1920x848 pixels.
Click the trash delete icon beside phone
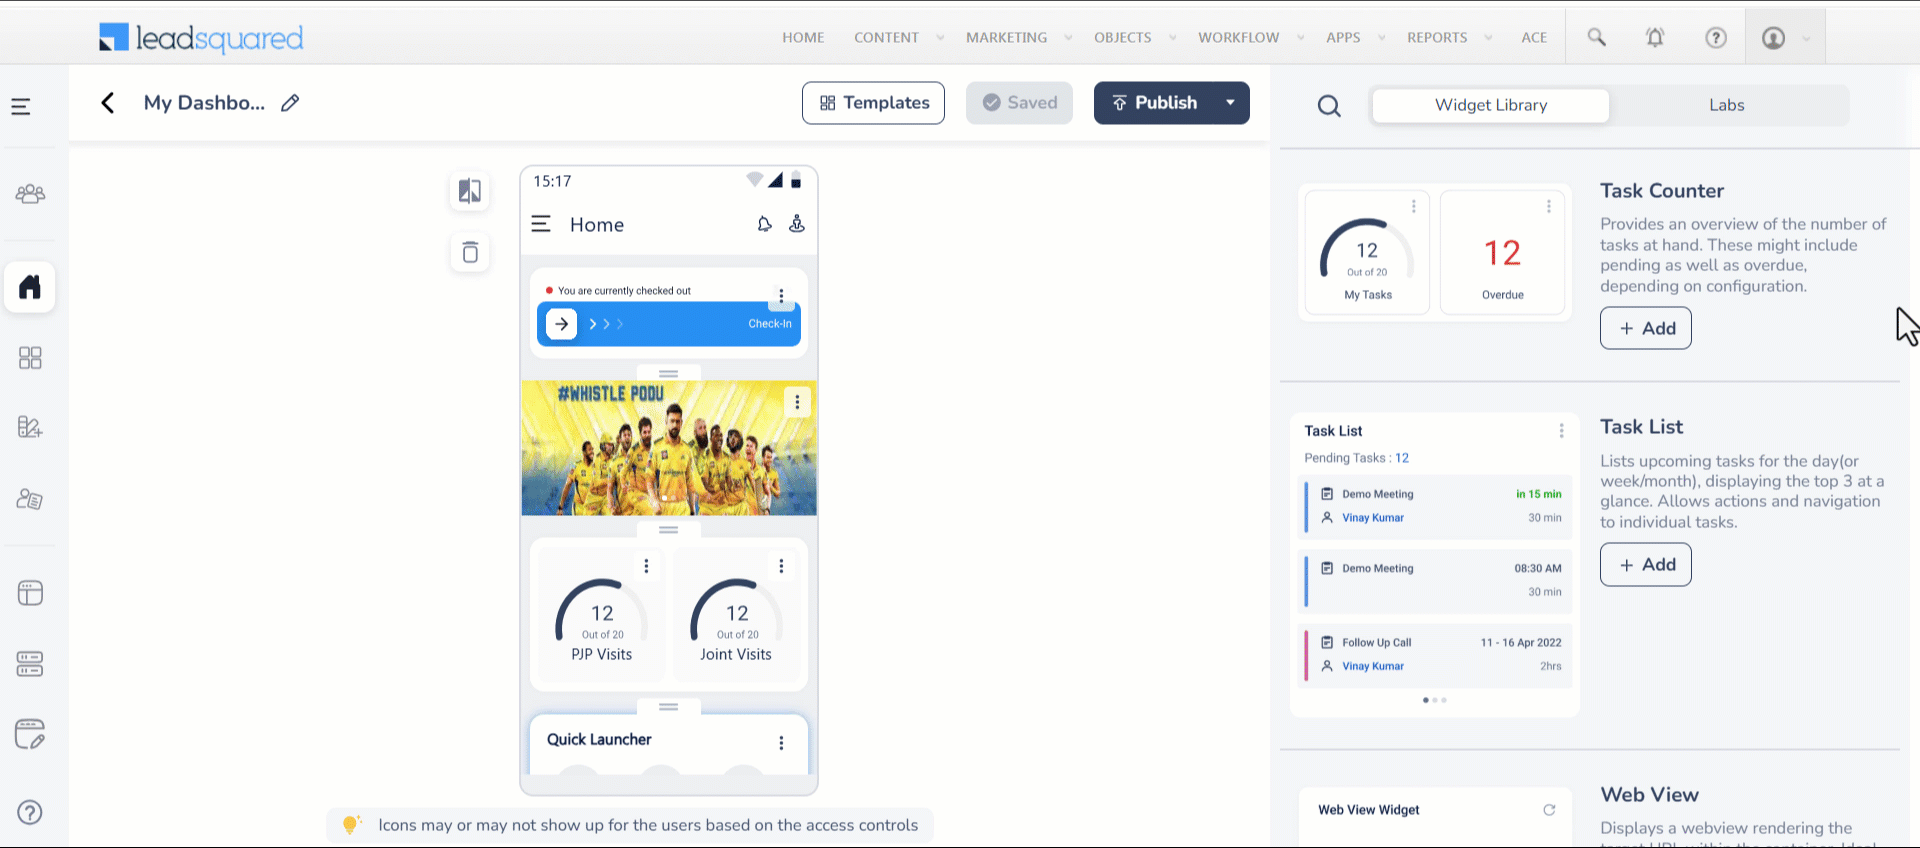coord(470,252)
